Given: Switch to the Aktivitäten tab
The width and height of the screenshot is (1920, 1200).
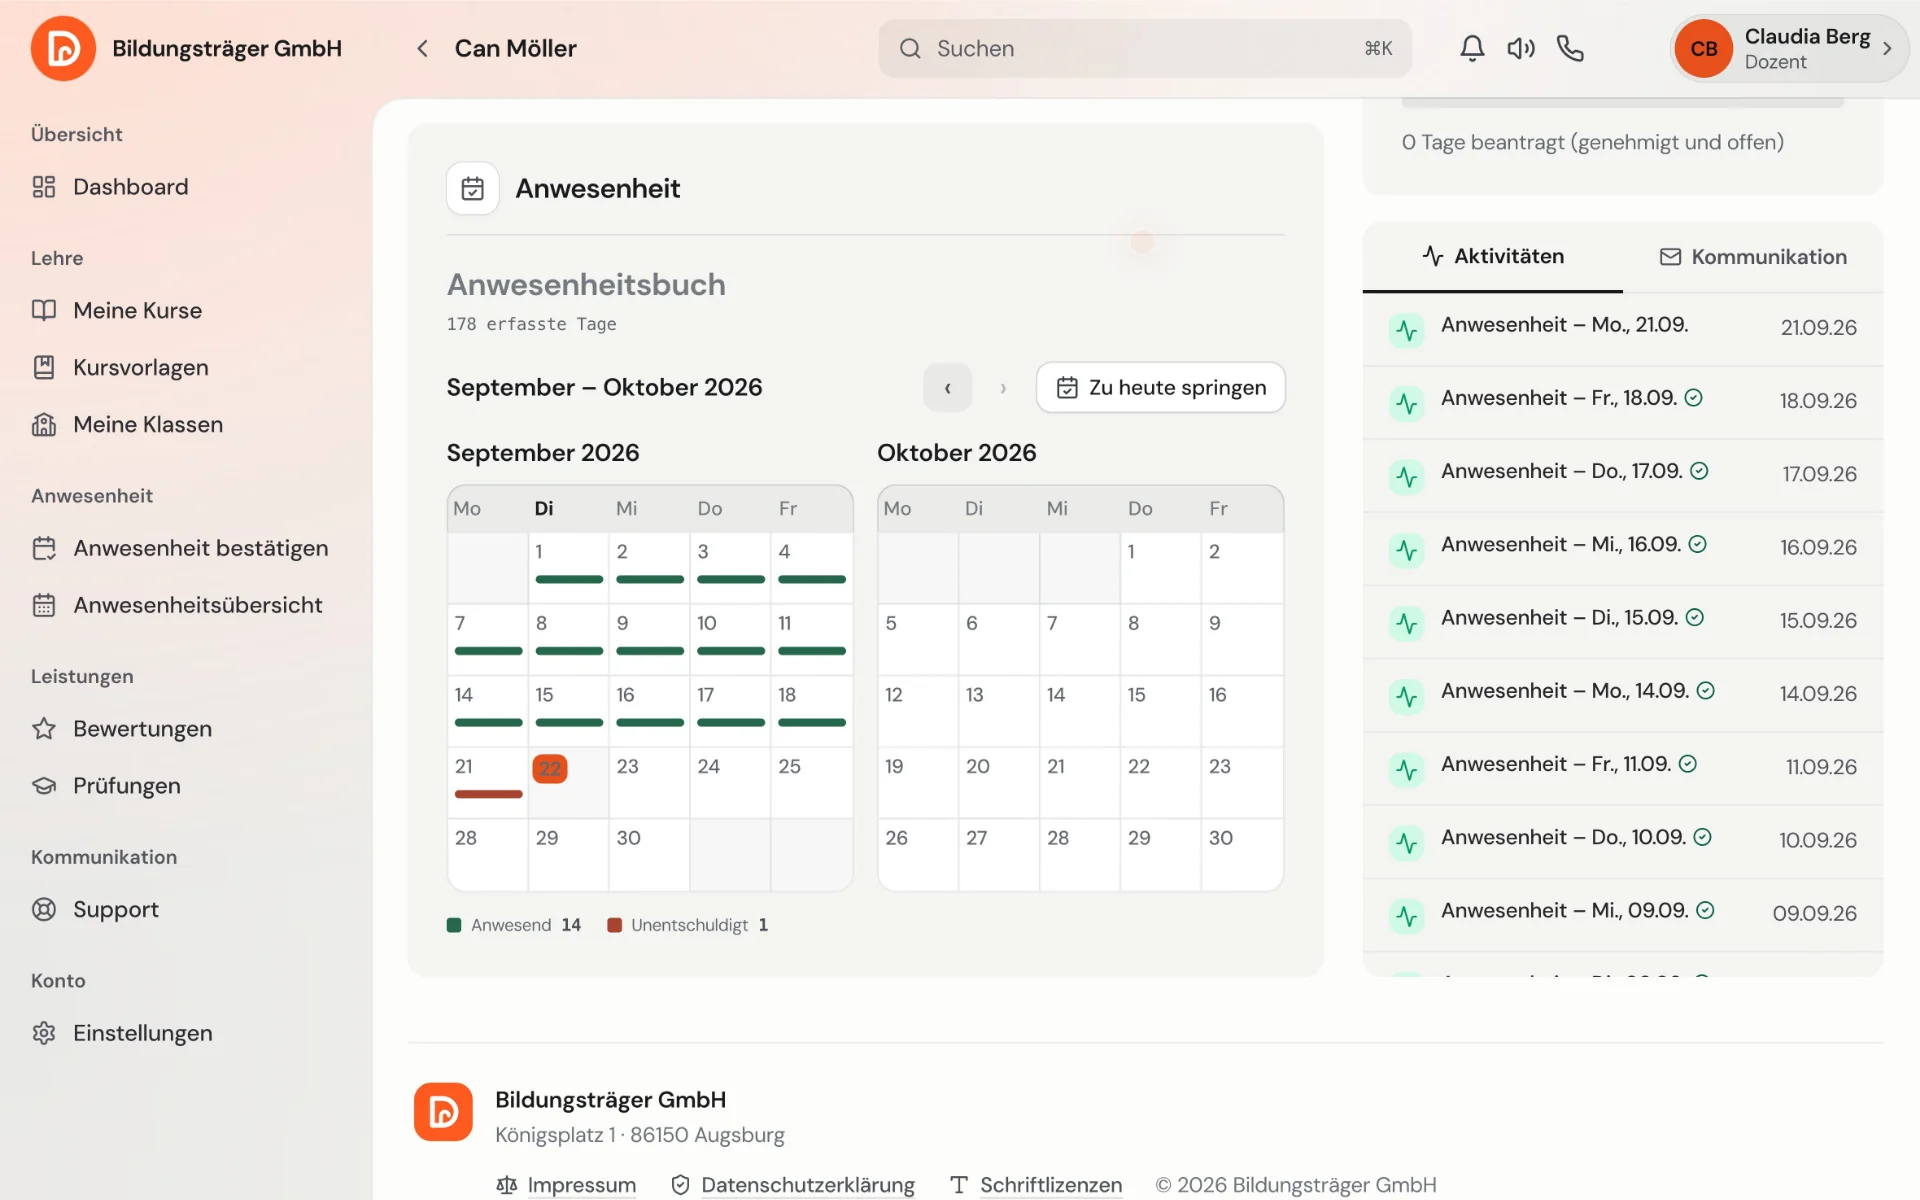Looking at the screenshot, I should 1492,257.
